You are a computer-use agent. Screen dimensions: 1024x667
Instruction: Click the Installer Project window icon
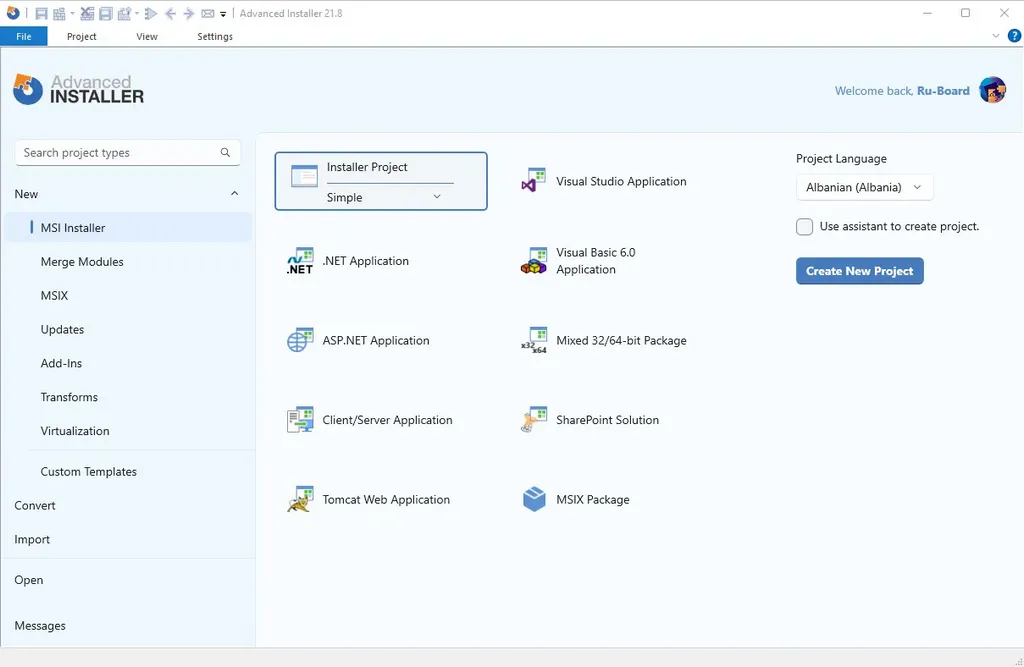point(304,176)
